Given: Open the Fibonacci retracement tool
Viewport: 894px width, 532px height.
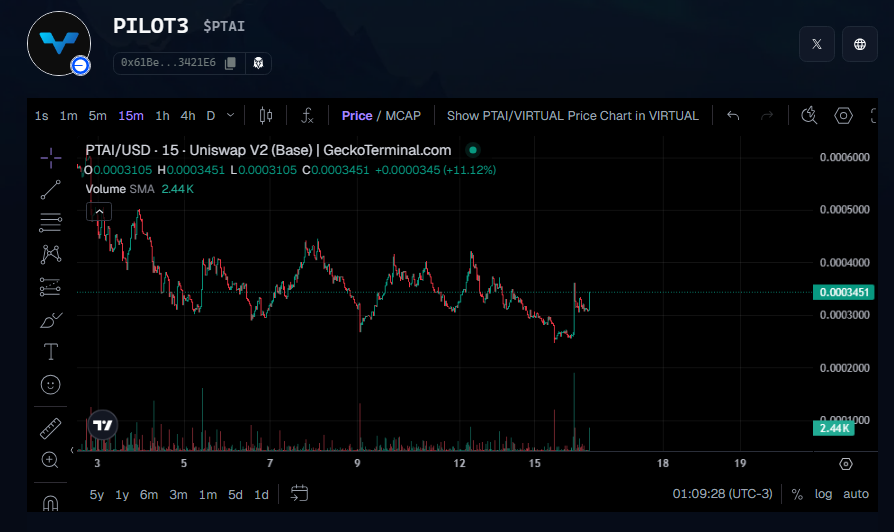Looking at the screenshot, I should (51, 222).
